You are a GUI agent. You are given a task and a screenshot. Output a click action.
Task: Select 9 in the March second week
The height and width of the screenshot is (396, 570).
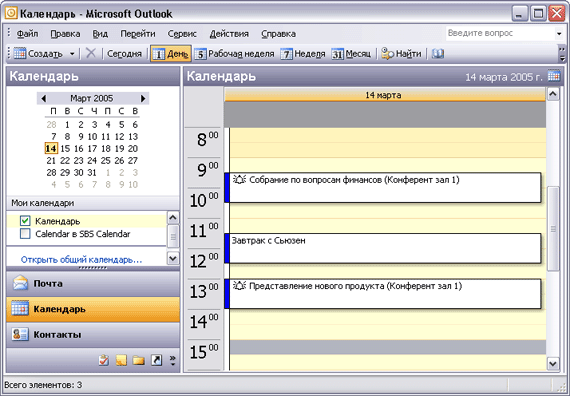click(x=80, y=136)
